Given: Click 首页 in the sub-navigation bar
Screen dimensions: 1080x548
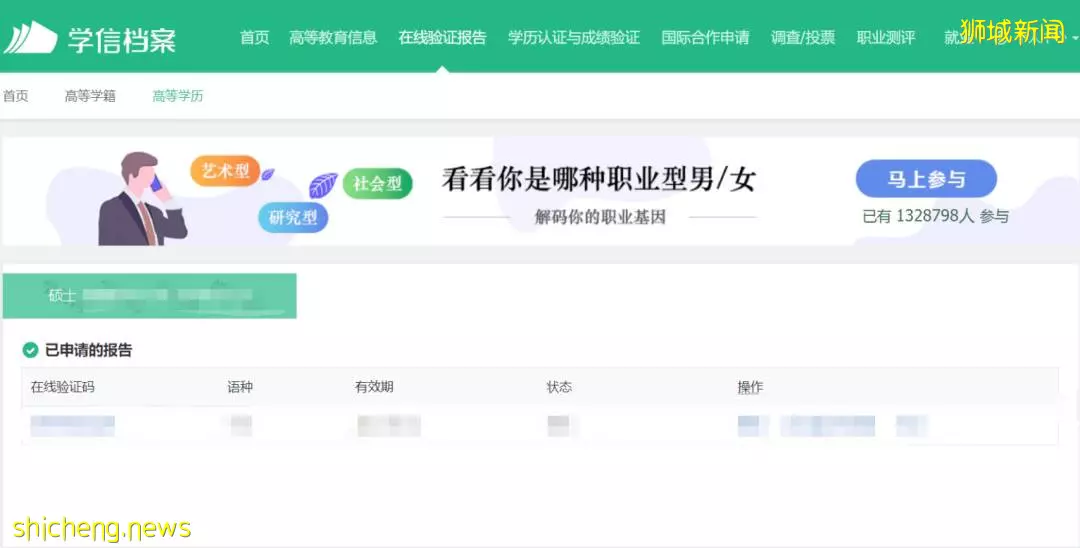Looking at the screenshot, I should tap(15, 96).
